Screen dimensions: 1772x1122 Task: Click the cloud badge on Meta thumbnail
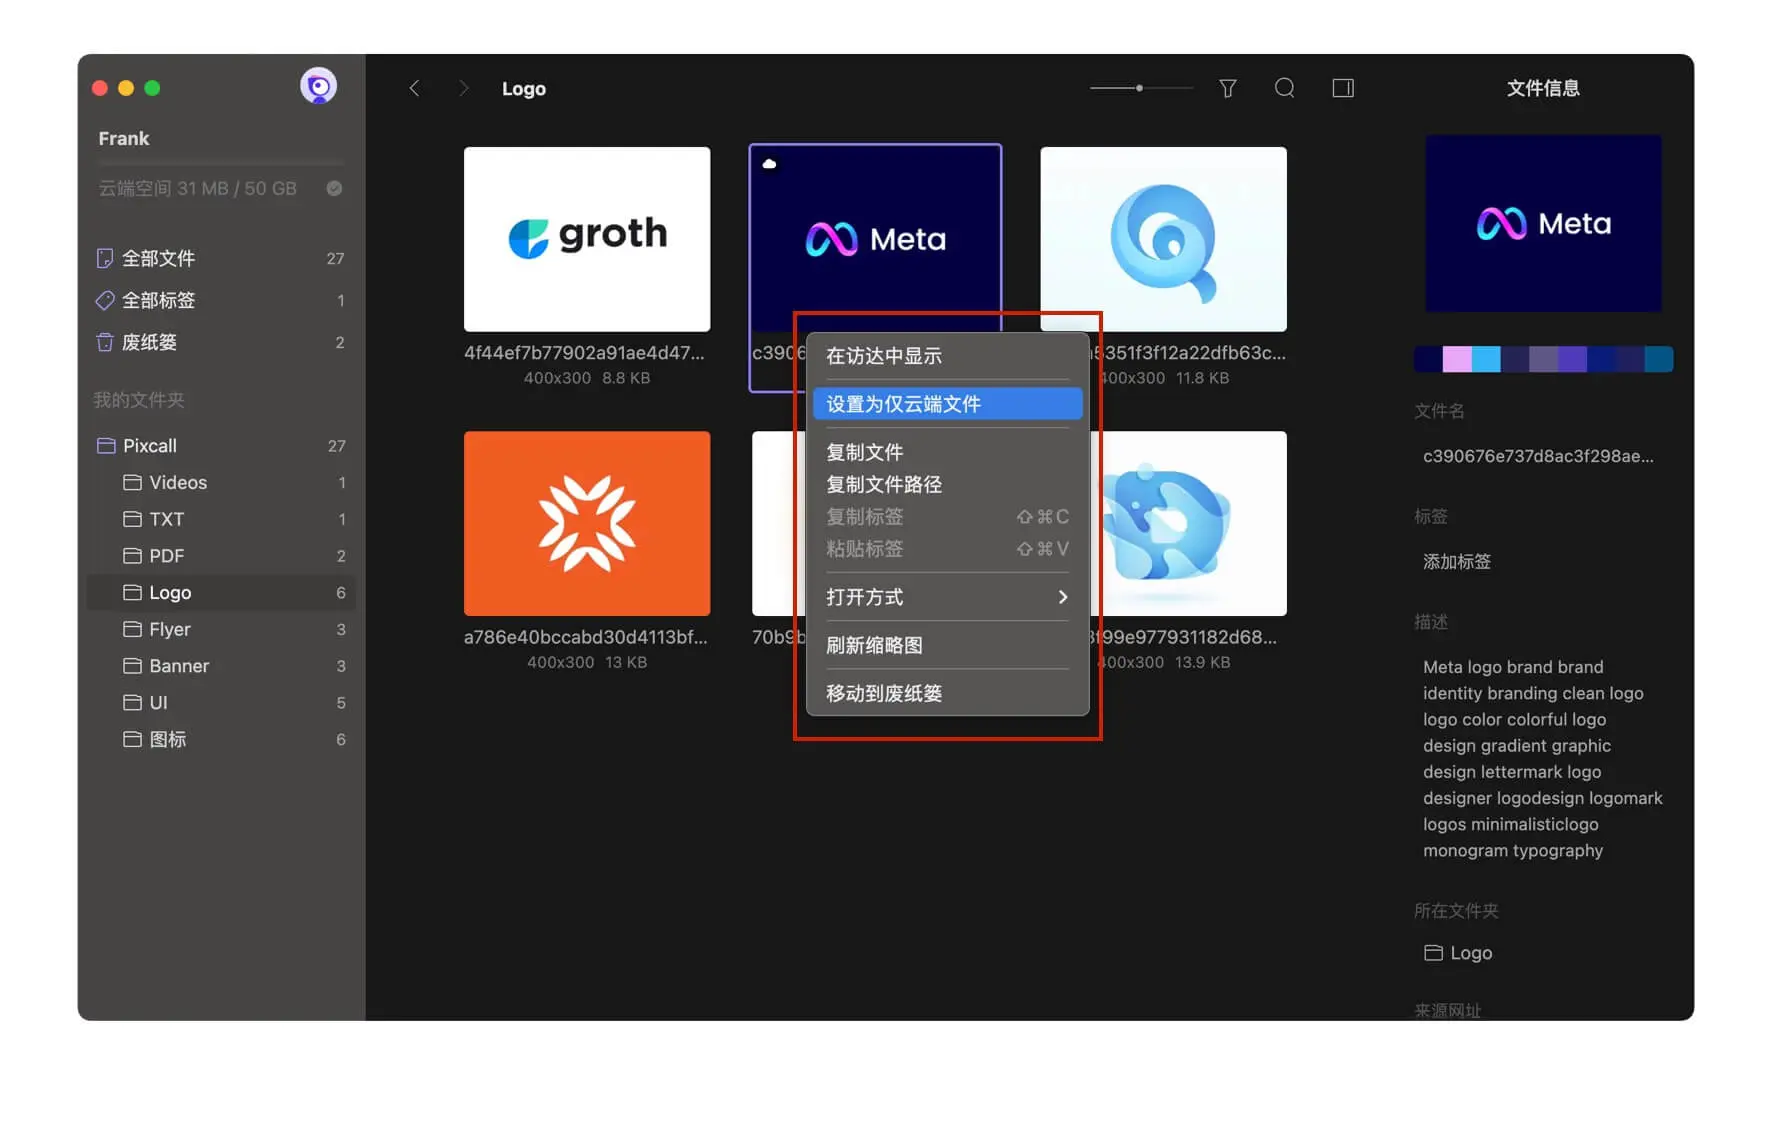tap(769, 164)
